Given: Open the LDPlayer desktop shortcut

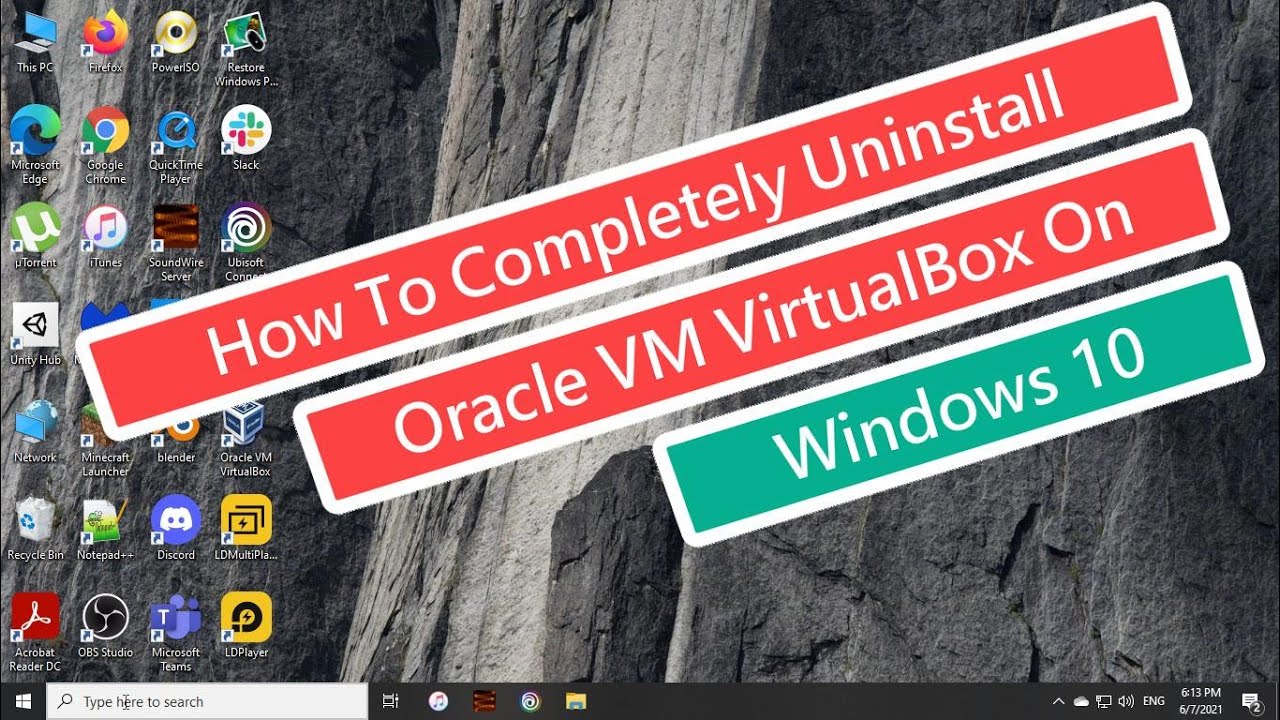Looking at the screenshot, I should coord(245,626).
